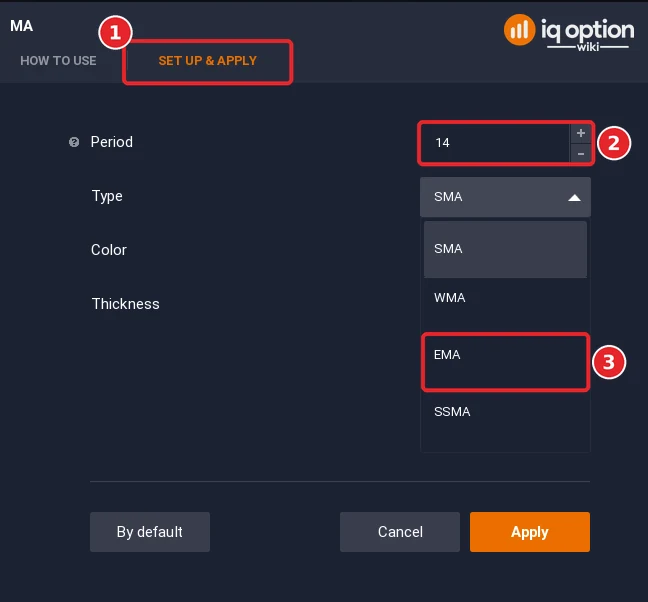Reset settings with By default button
This screenshot has height=602, width=648.
point(150,532)
